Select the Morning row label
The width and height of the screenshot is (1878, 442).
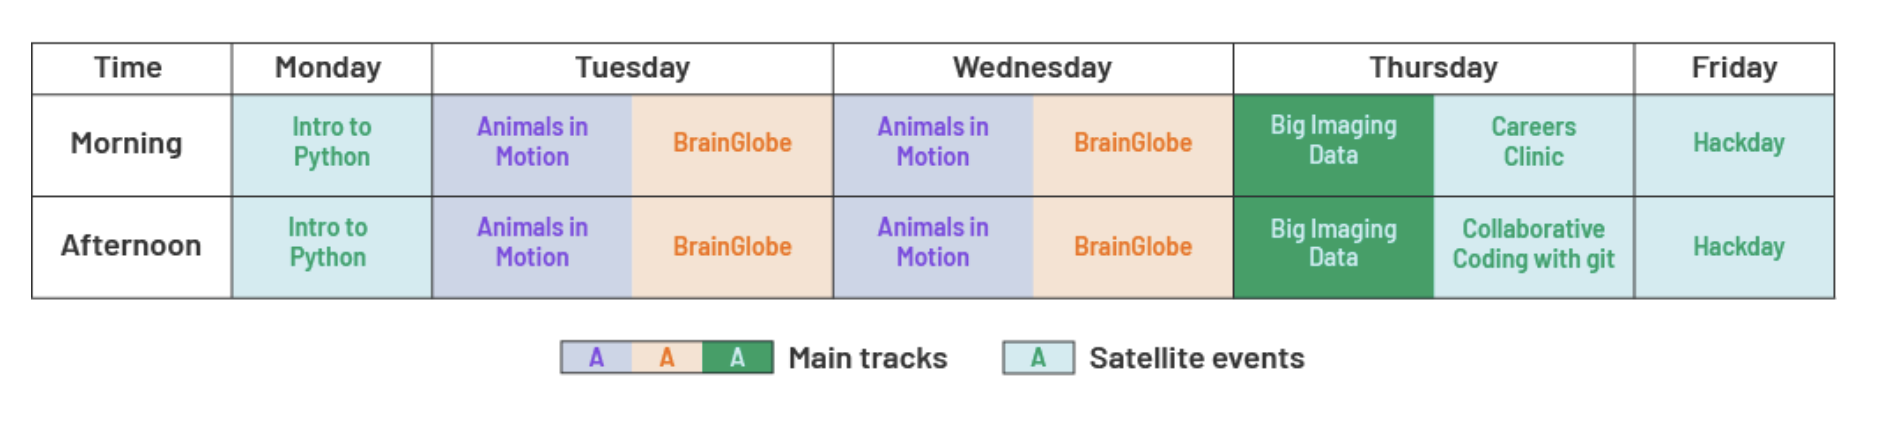coord(127,144)
